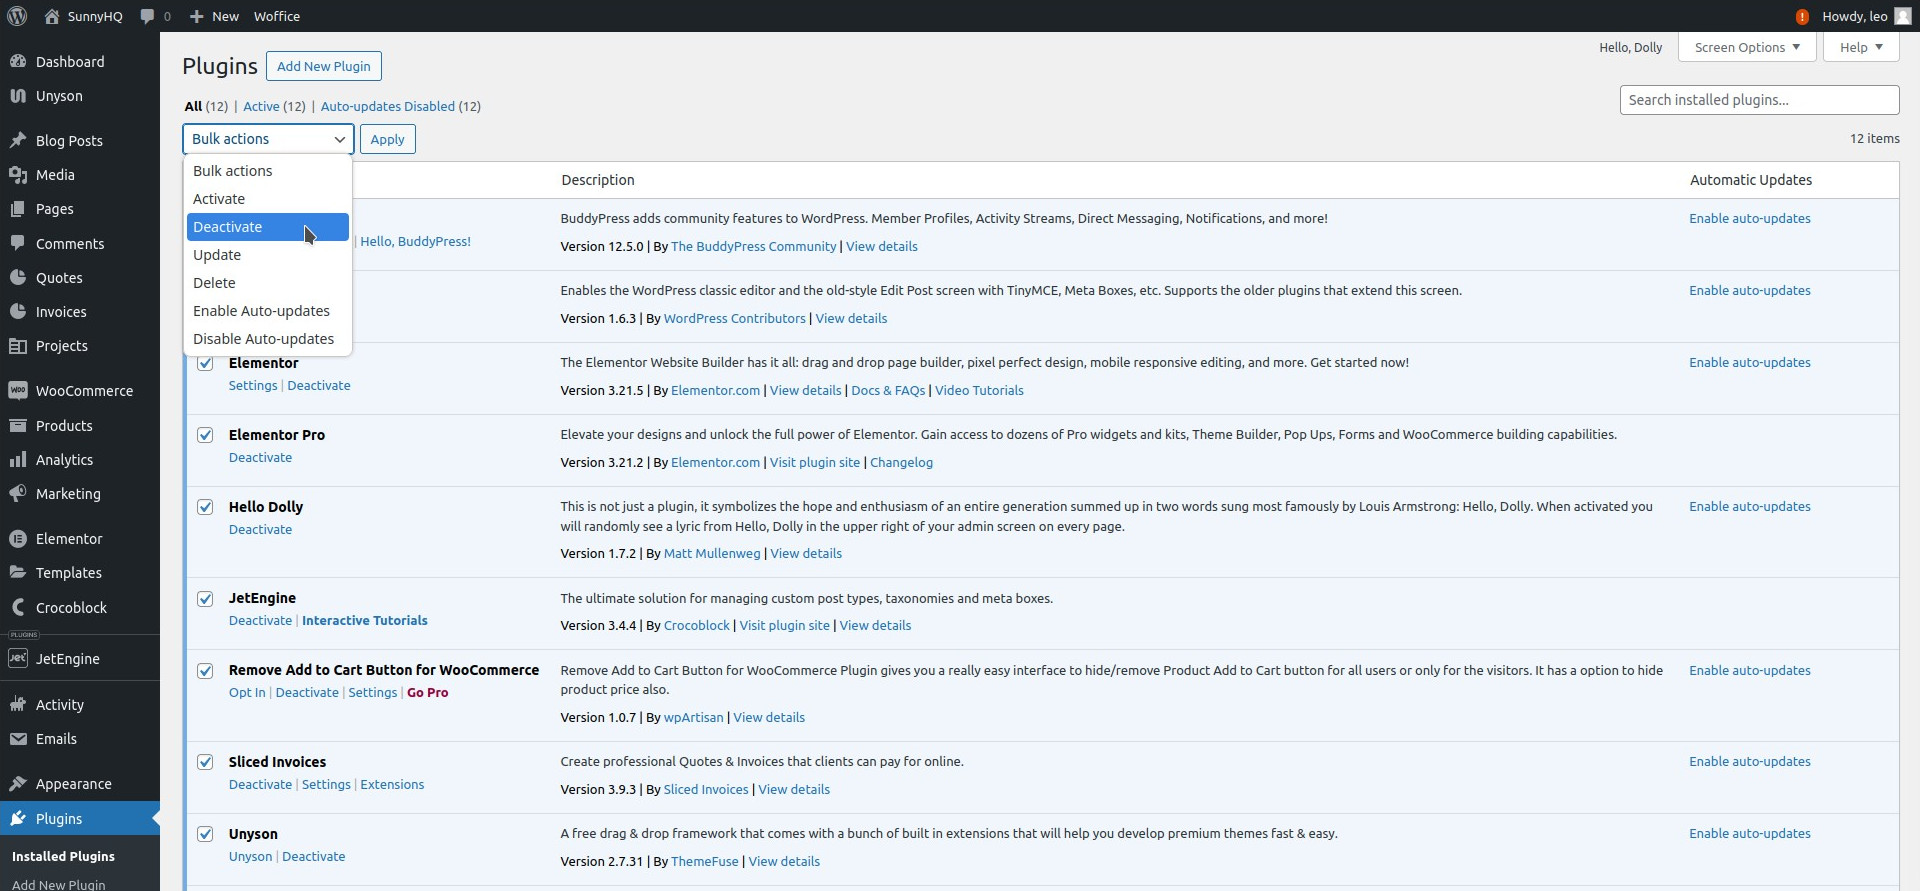Viewport: 1920px width, 891px height.
Task: Uncheck the Sliced Invoices plugin checkbox
Action: point(205,762)
